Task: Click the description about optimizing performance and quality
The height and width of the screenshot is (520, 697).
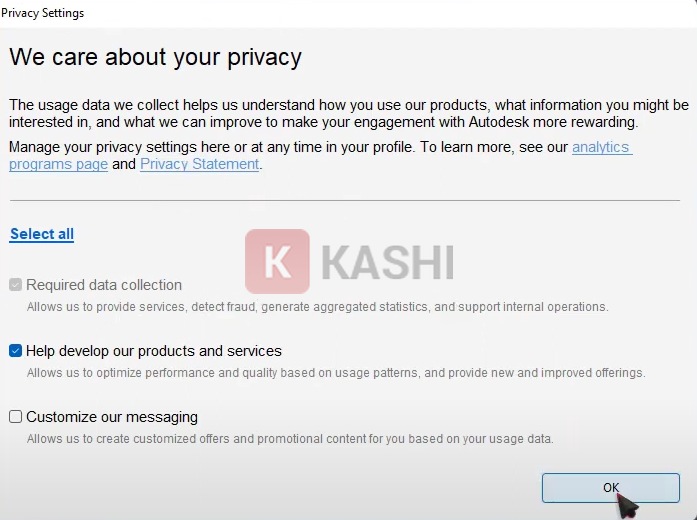Action: point(335,373)
